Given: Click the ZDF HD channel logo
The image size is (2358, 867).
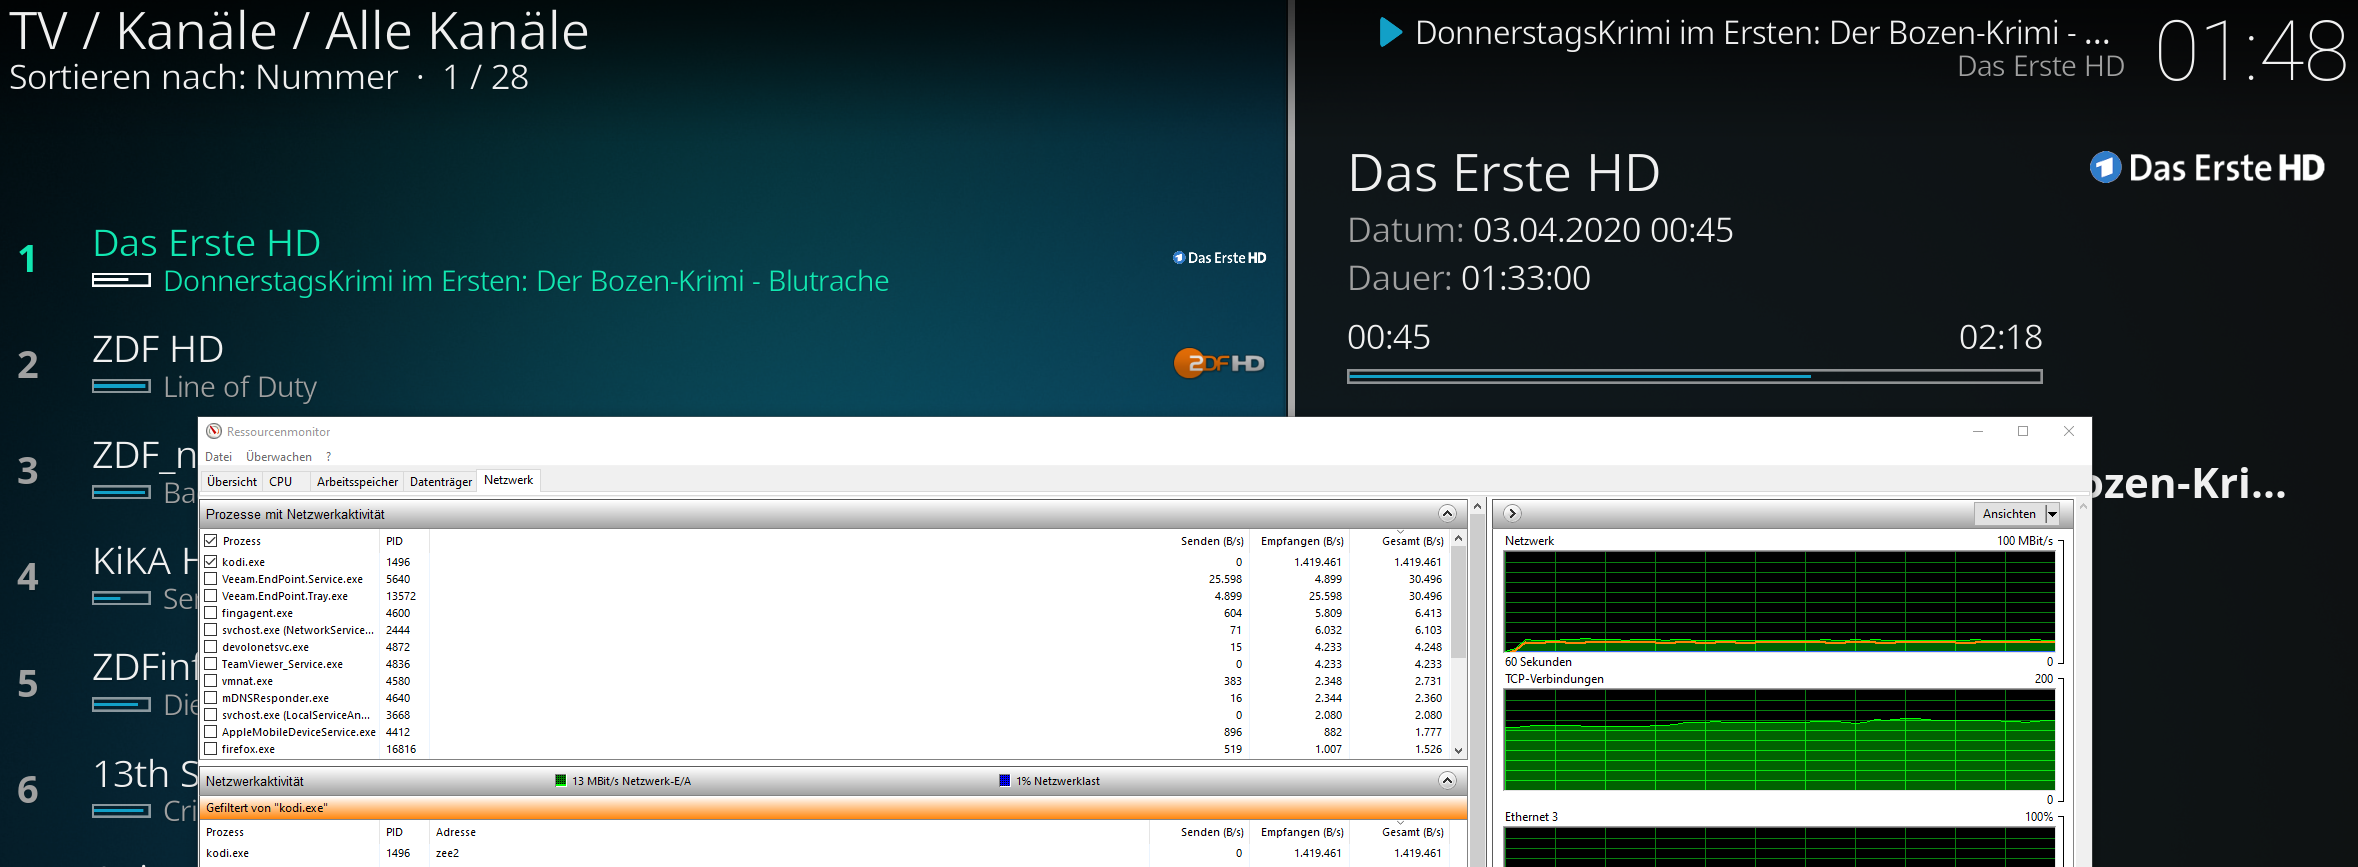Looking at the screenshot, I should [1218, 363].
